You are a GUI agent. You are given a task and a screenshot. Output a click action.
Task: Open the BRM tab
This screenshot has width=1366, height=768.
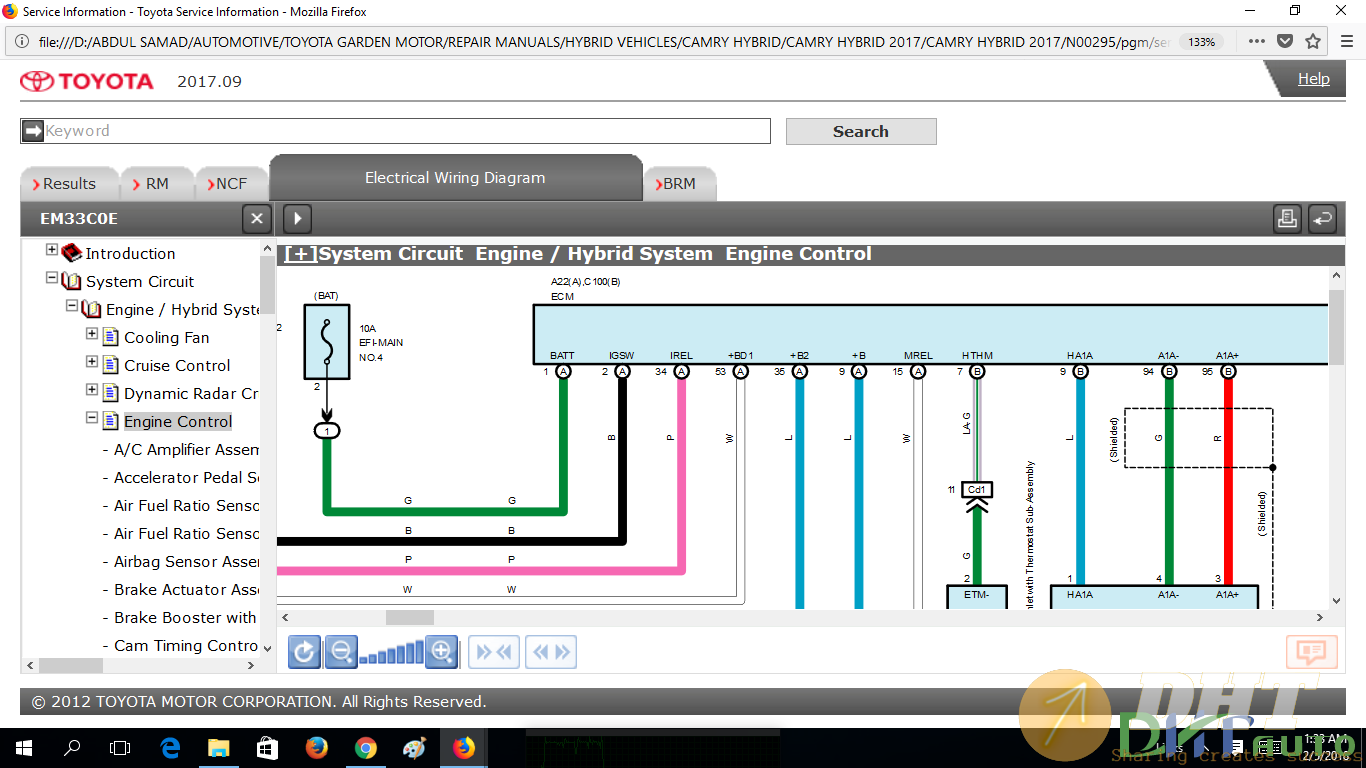678,184
